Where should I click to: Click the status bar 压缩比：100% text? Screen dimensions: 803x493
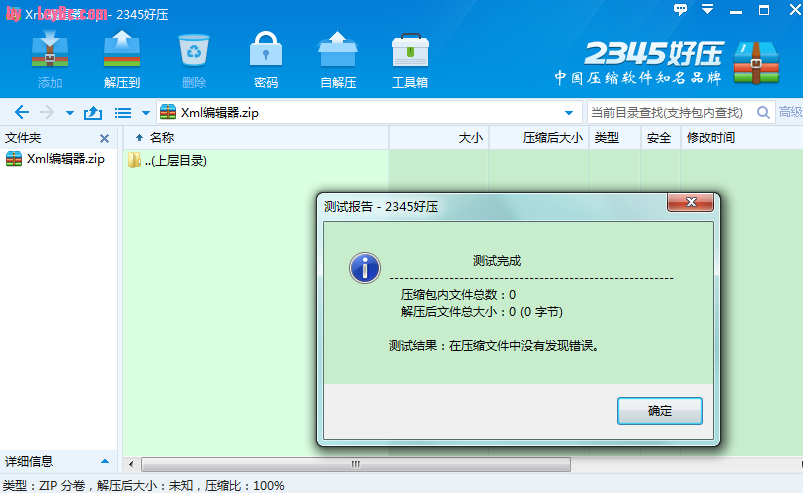point(245,485)
